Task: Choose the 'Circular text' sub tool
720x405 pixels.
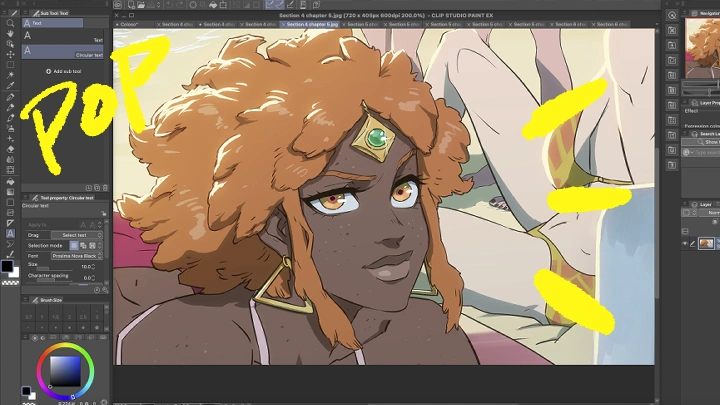Action: point(63,51)
